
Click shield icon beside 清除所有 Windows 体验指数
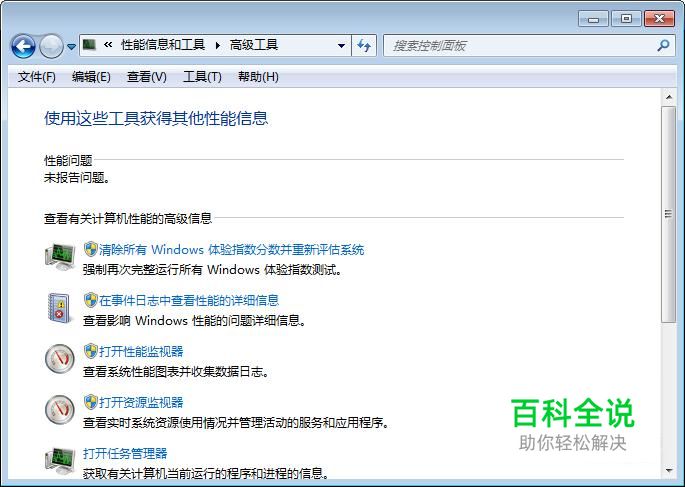(x=90, y=249)
